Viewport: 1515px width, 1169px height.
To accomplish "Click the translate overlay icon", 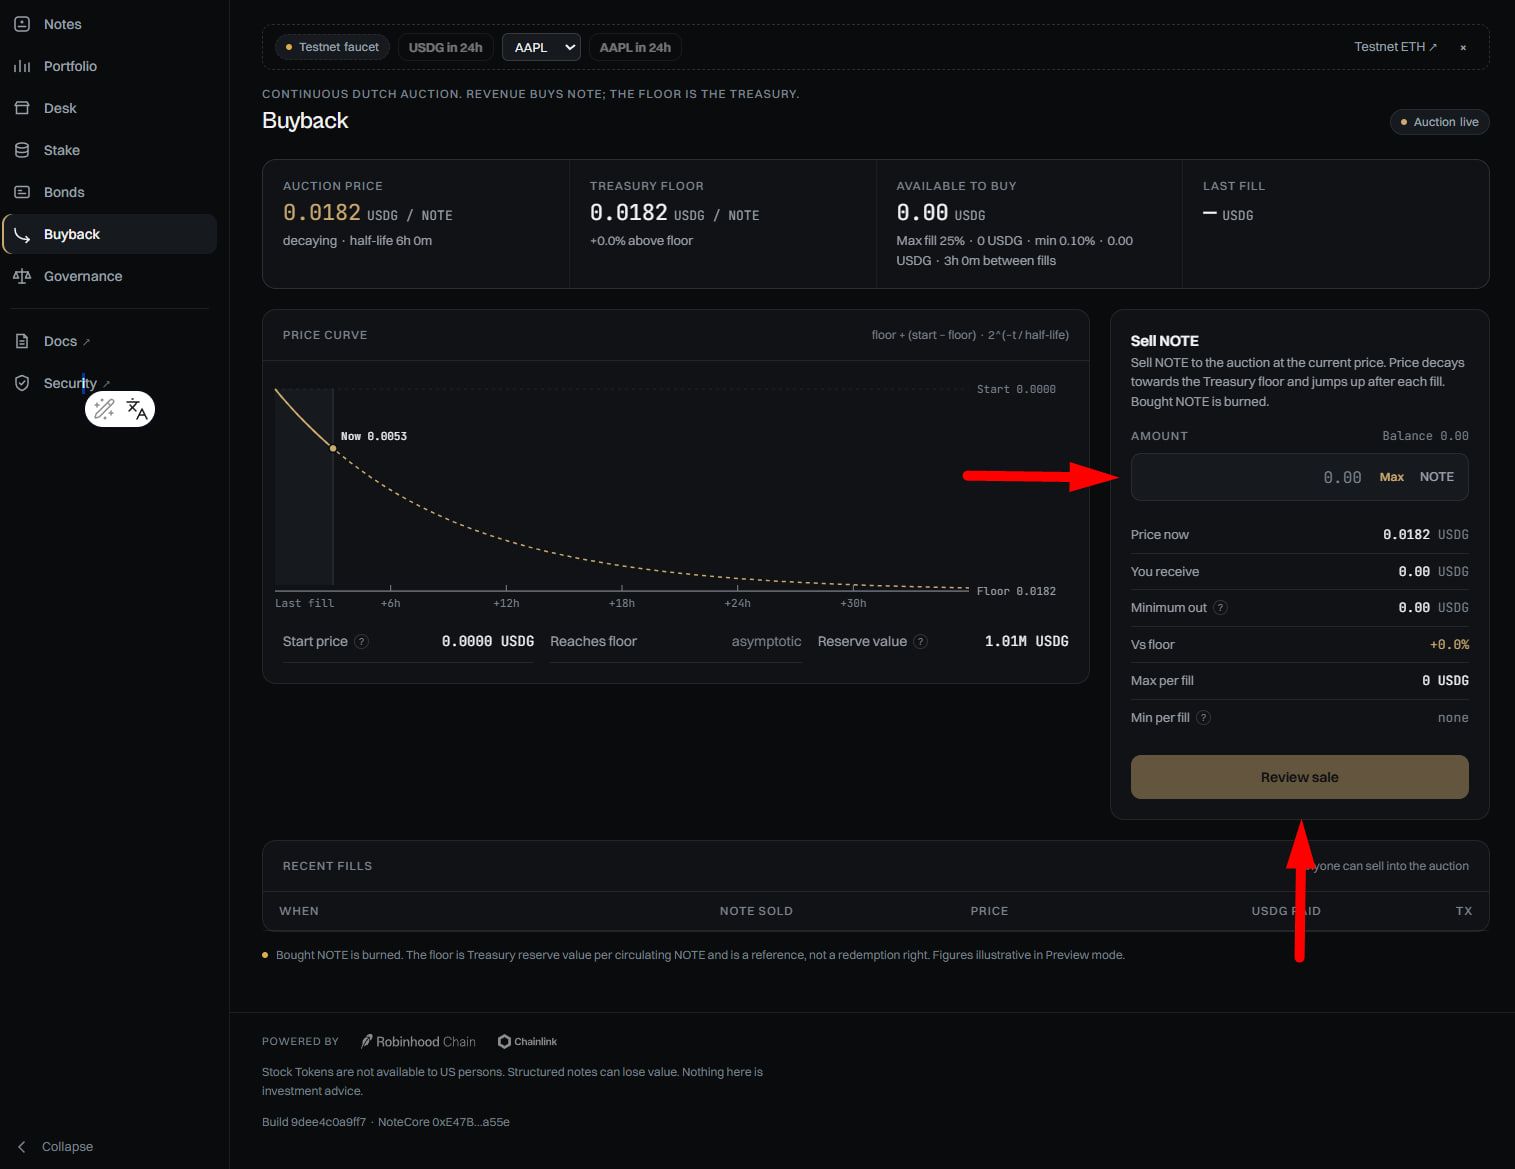I will tap(137, 408).
